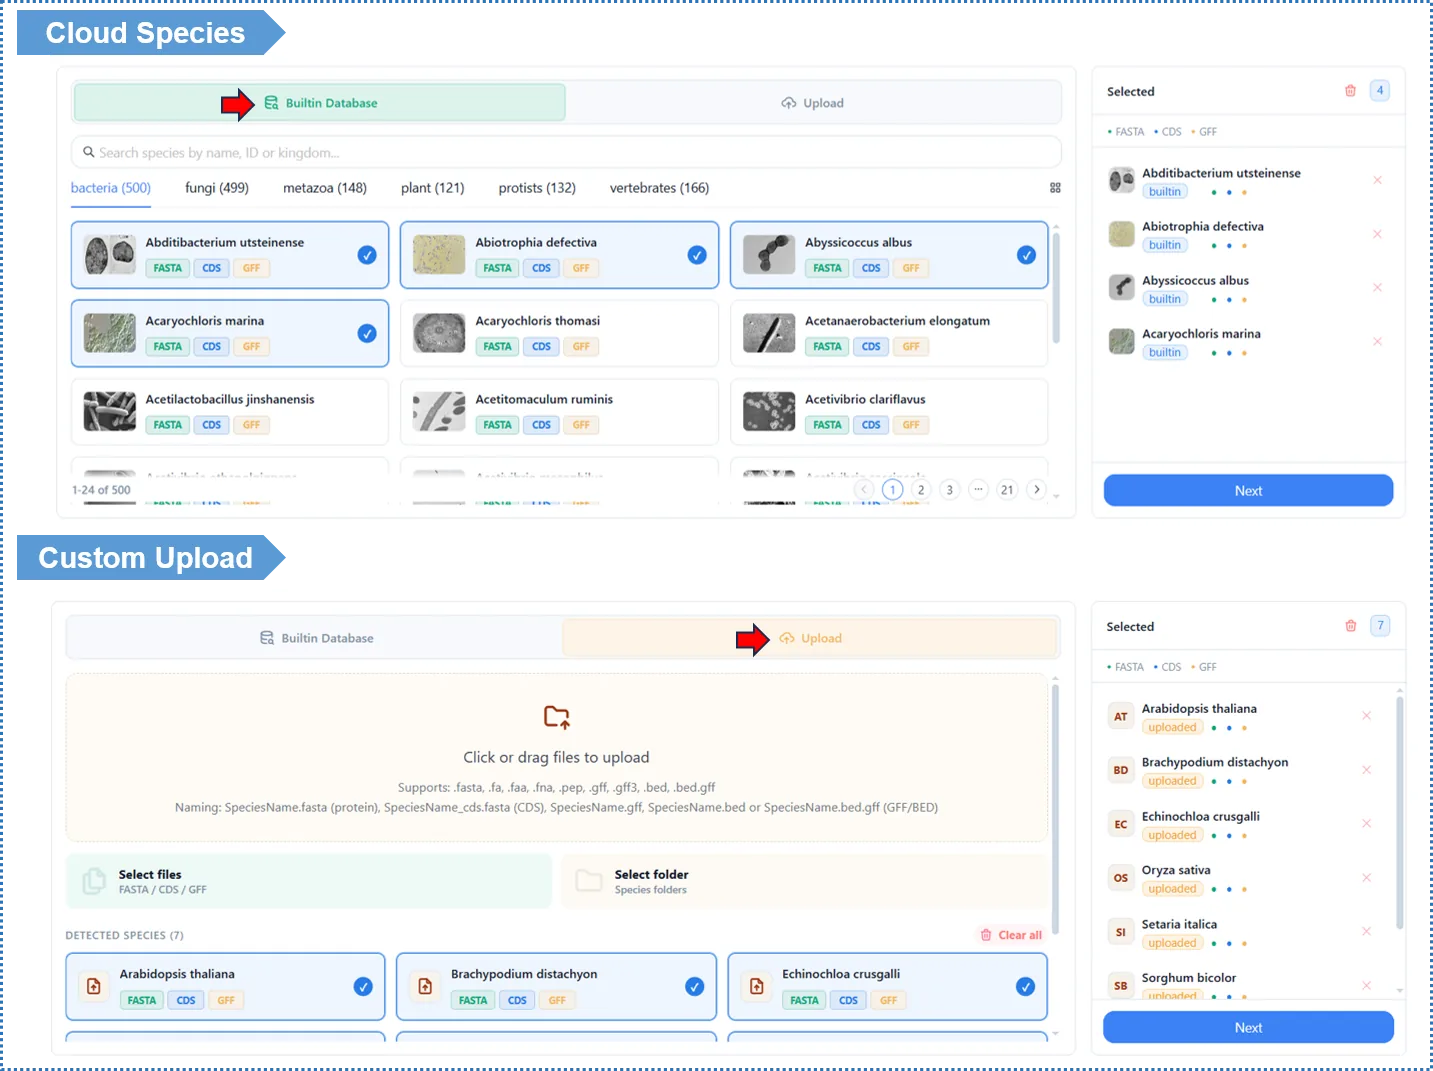Select the plant (121) category tab
1433x1071 pixels.
[x=433, y=188]
